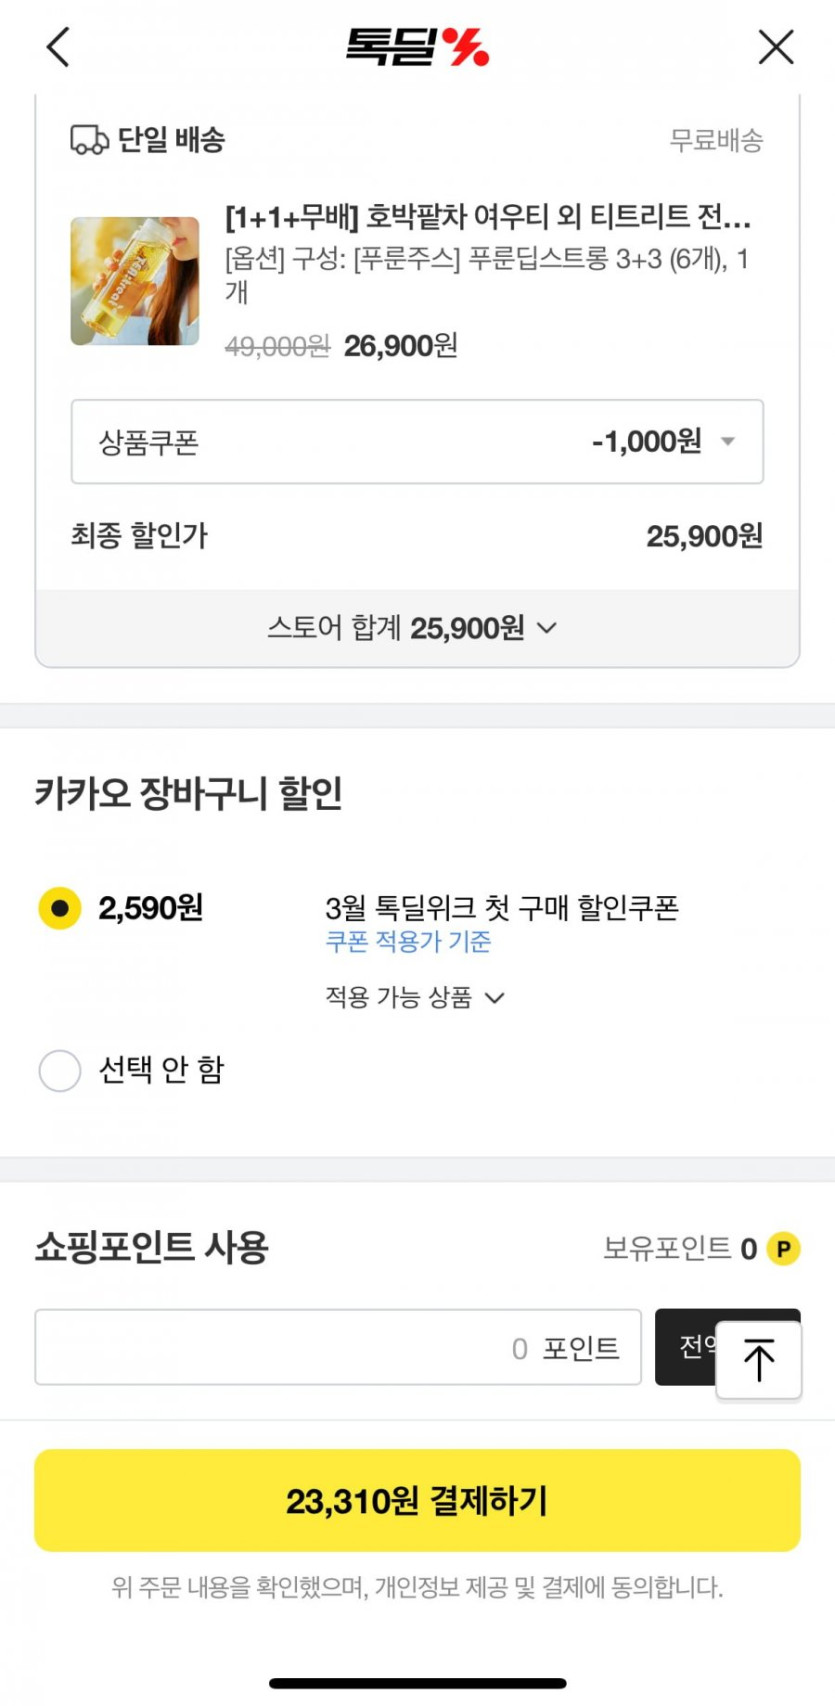
Task: Tap the 톡딜 logo in the header
Action: pyautogui.click(x=417, y=47)
